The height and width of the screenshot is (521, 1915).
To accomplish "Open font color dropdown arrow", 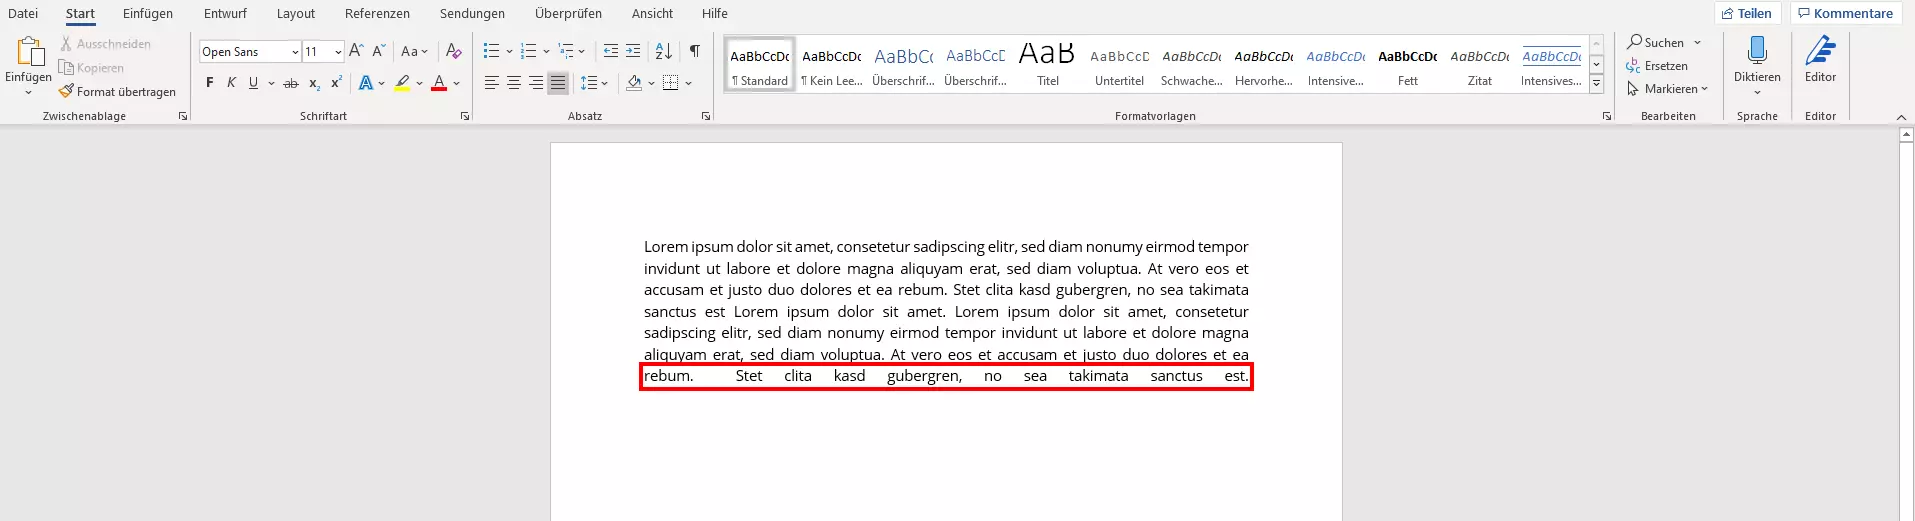I will click(456, 83).
